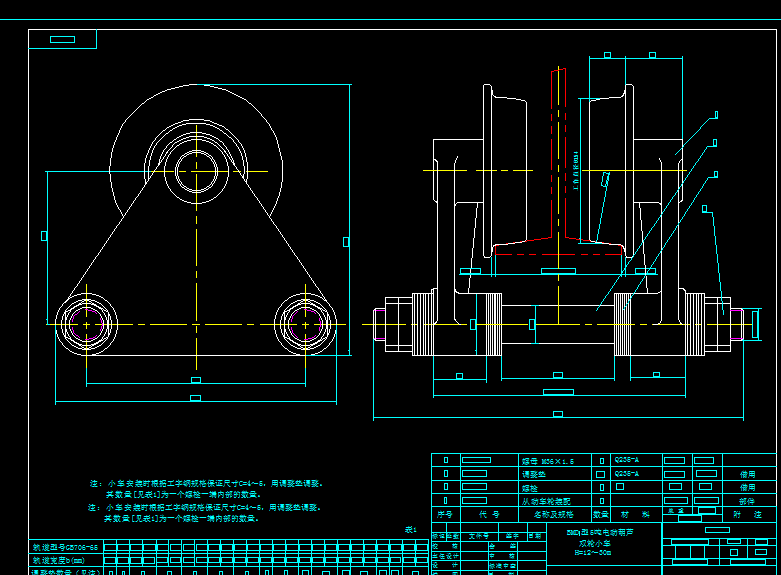The height and width of the screenshot is (575, 781).
Task: Click the '表1' table caption
Action: click(x=410, y=530)
